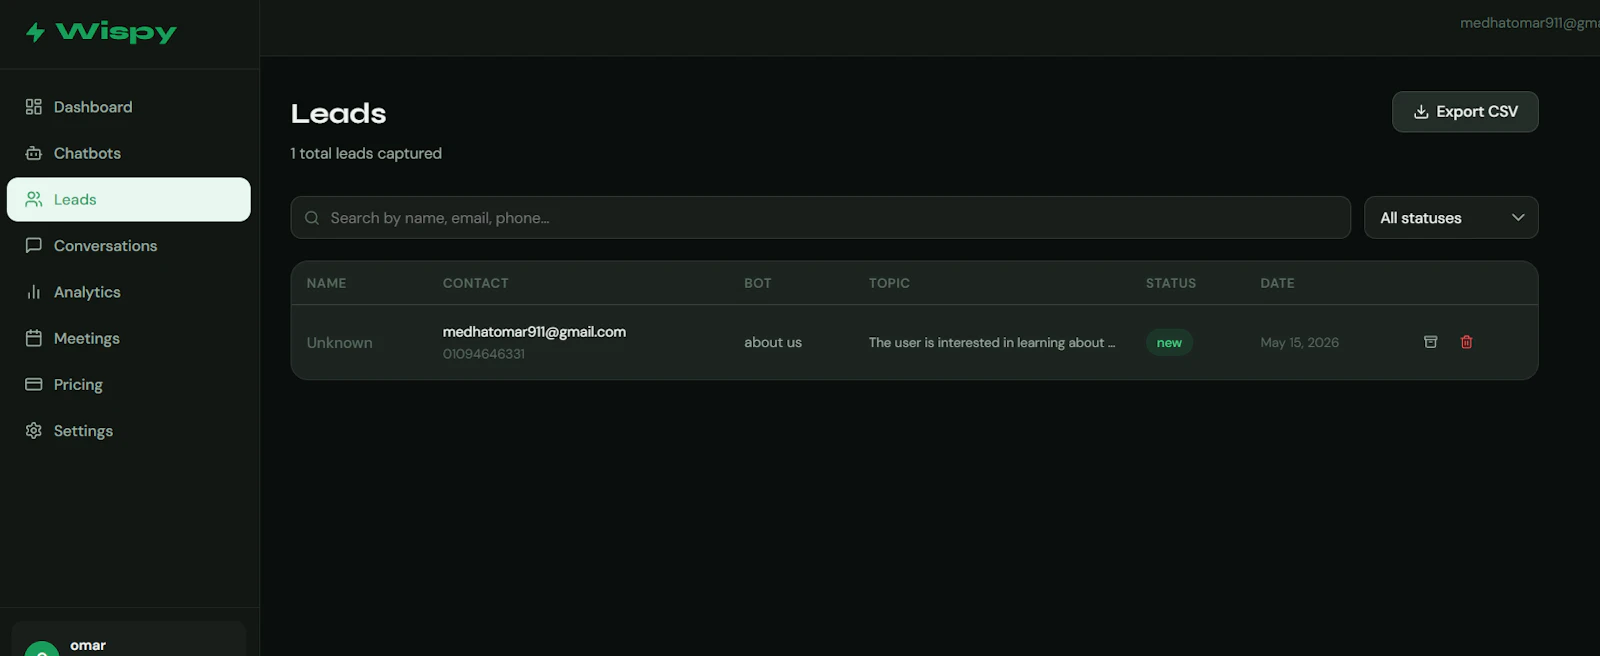The image size is (1600, 656).
Task: Export leads with Export CSV button
Action: coord(1465,112)
